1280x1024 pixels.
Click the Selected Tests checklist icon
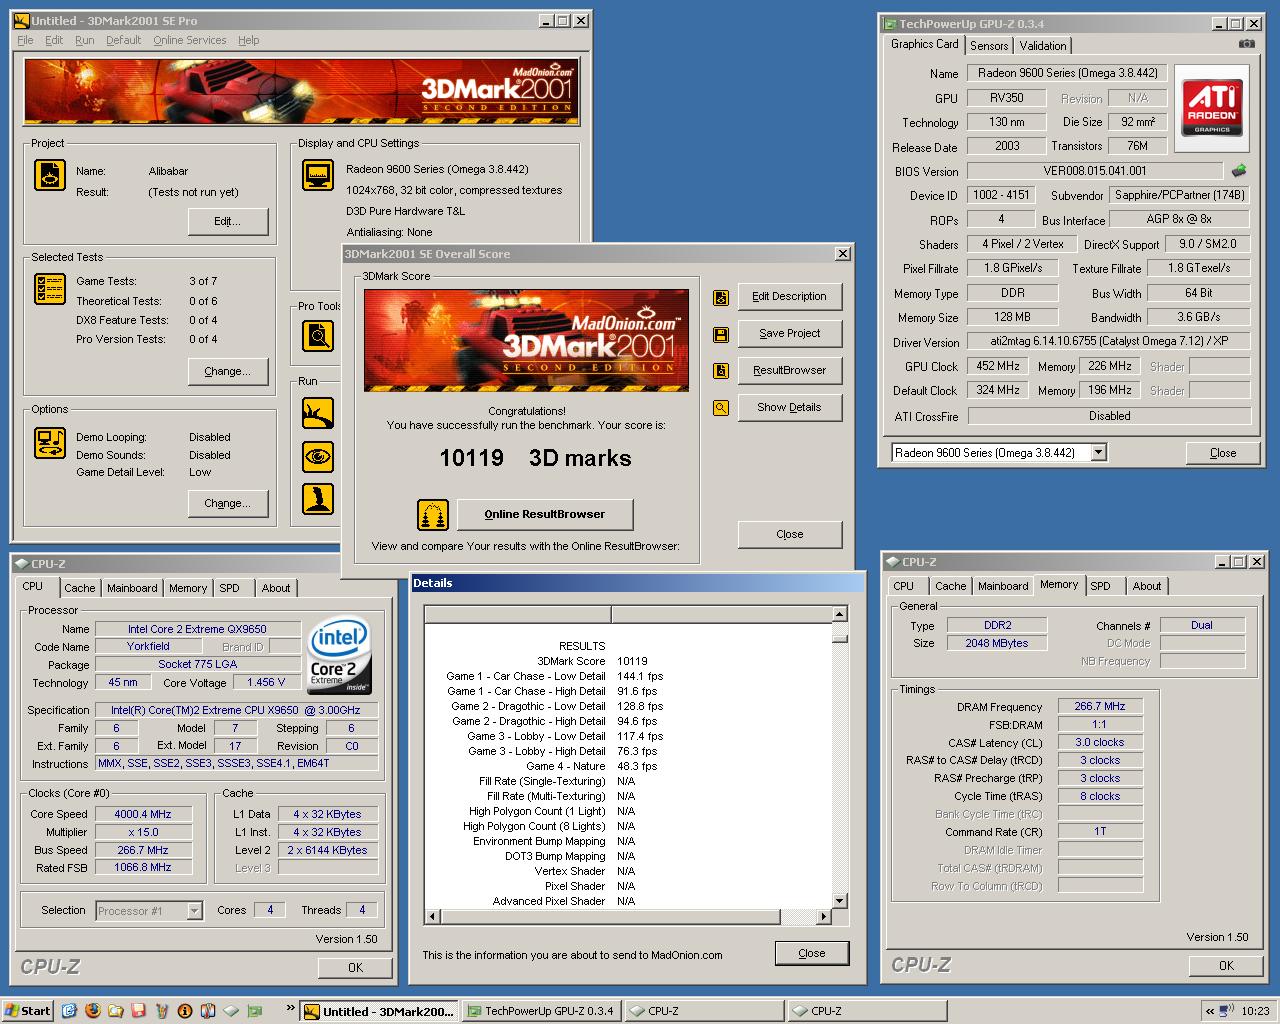[50, 289]
